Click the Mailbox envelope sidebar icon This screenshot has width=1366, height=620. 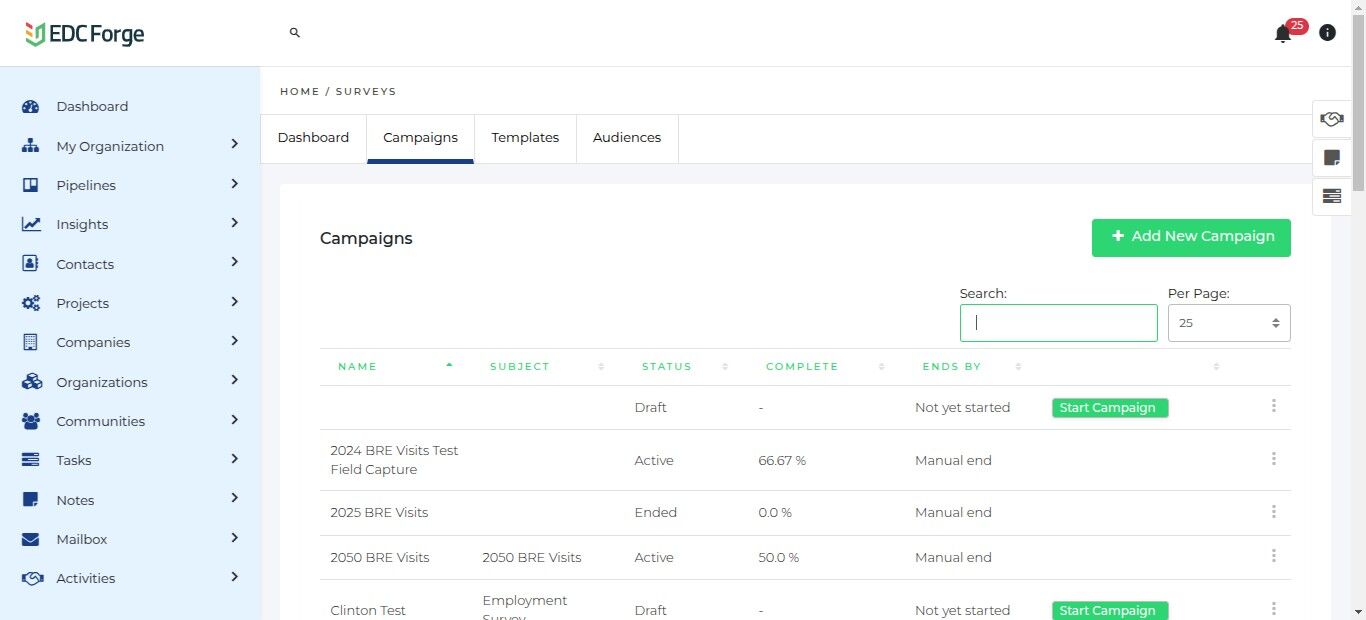click(x=31, y=540)
